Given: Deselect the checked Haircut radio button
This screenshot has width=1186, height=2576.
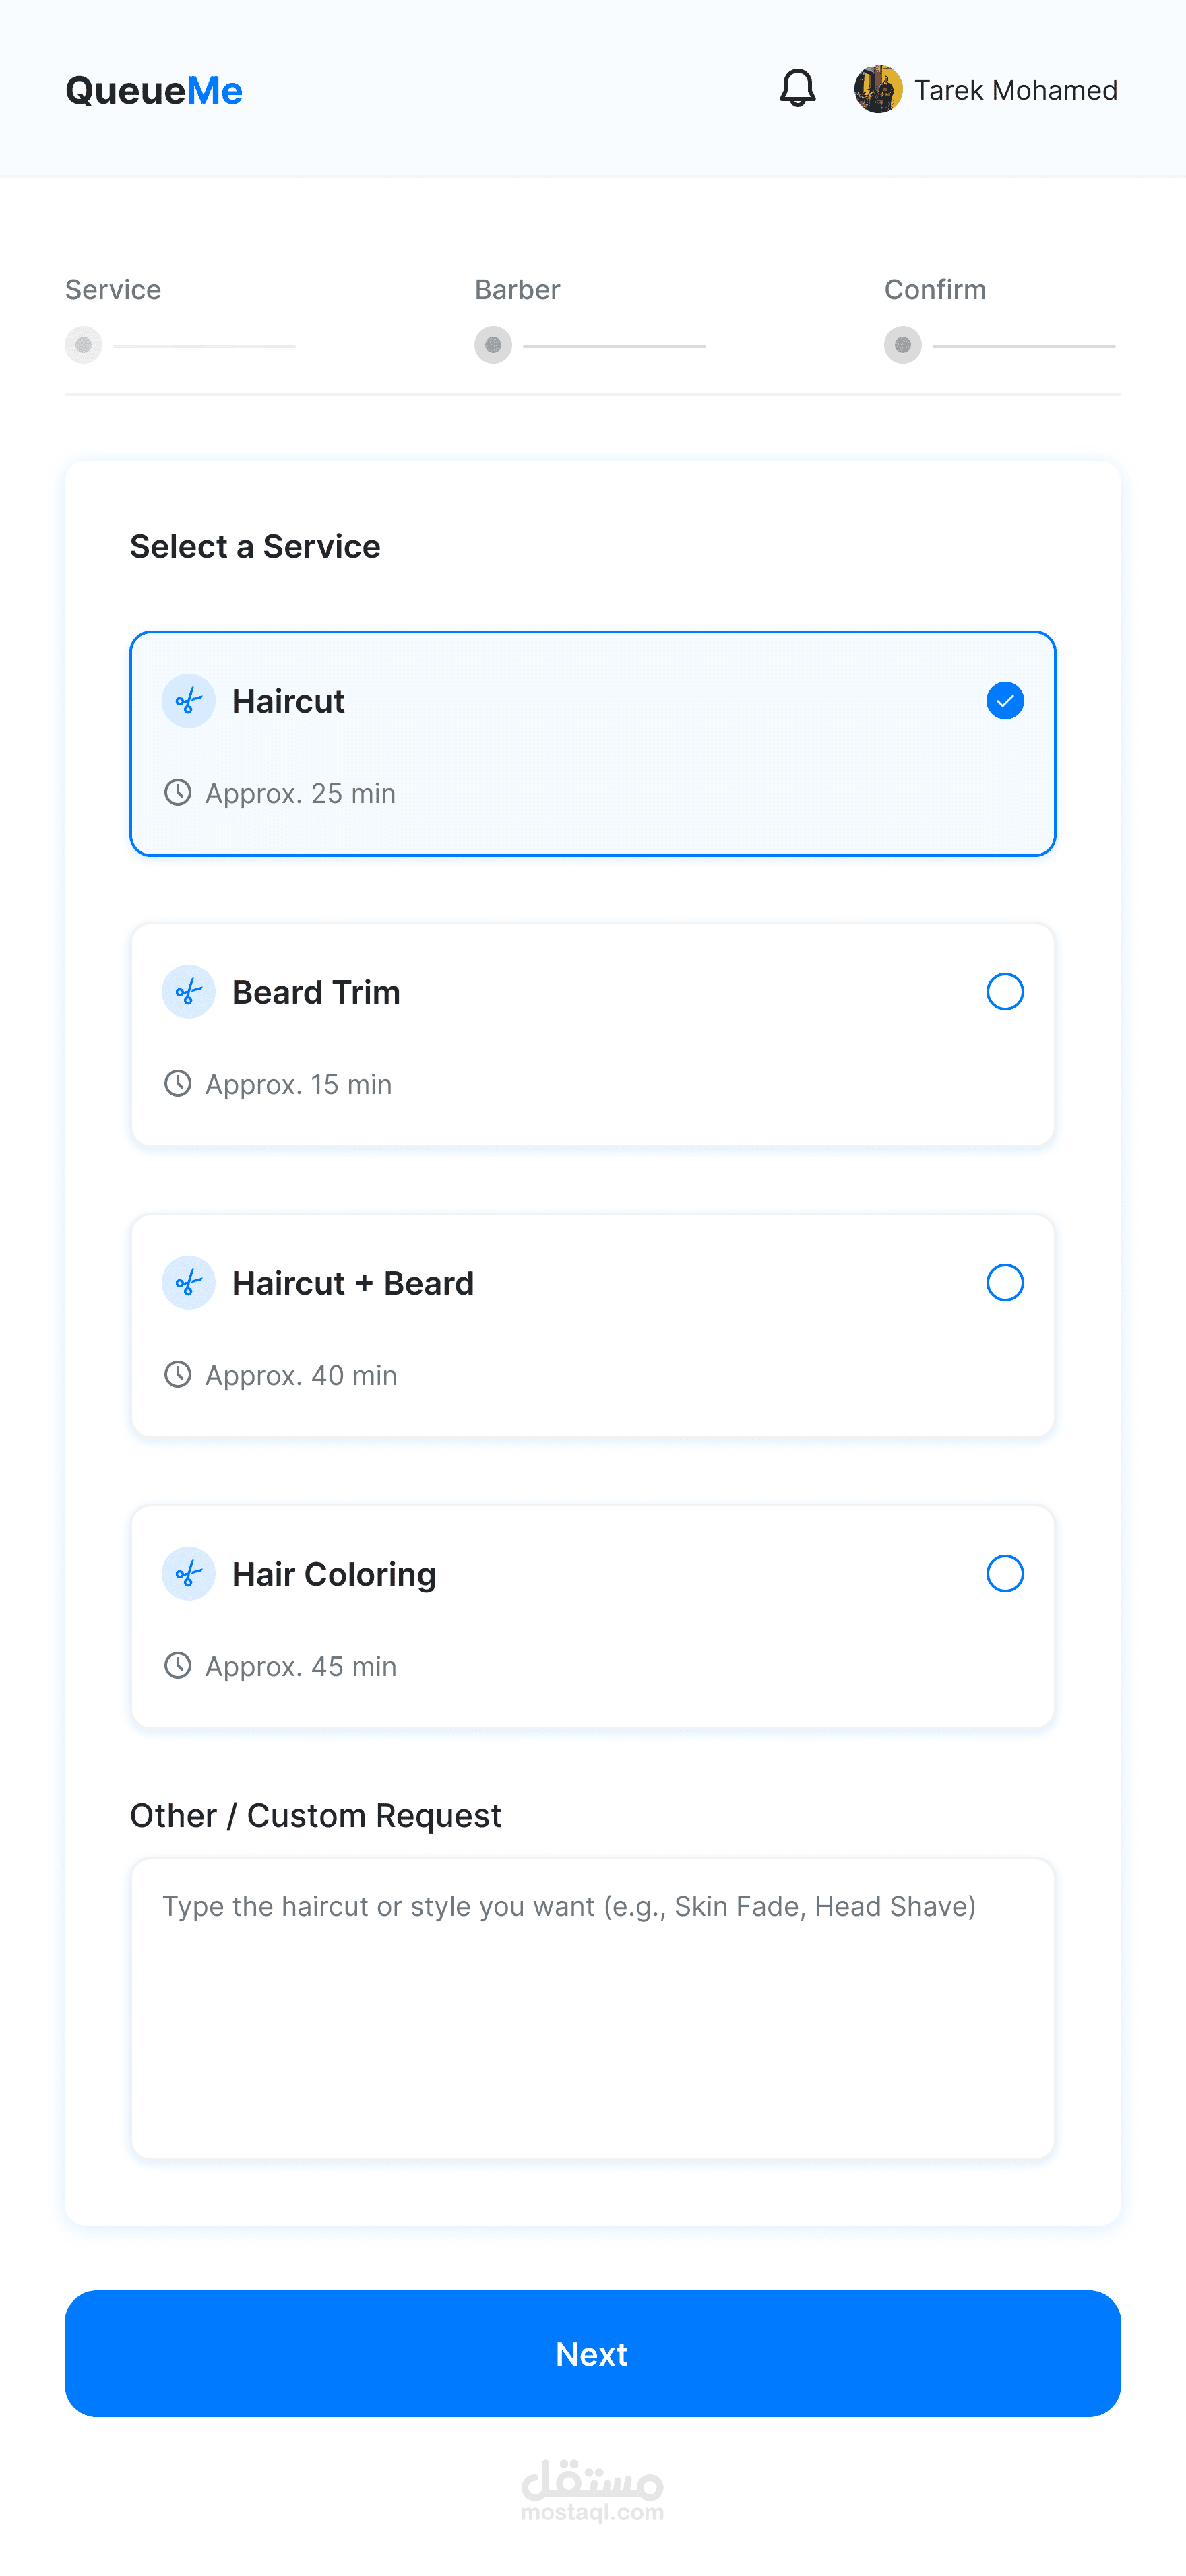Looking at the screenshot, I should 1004,701.
